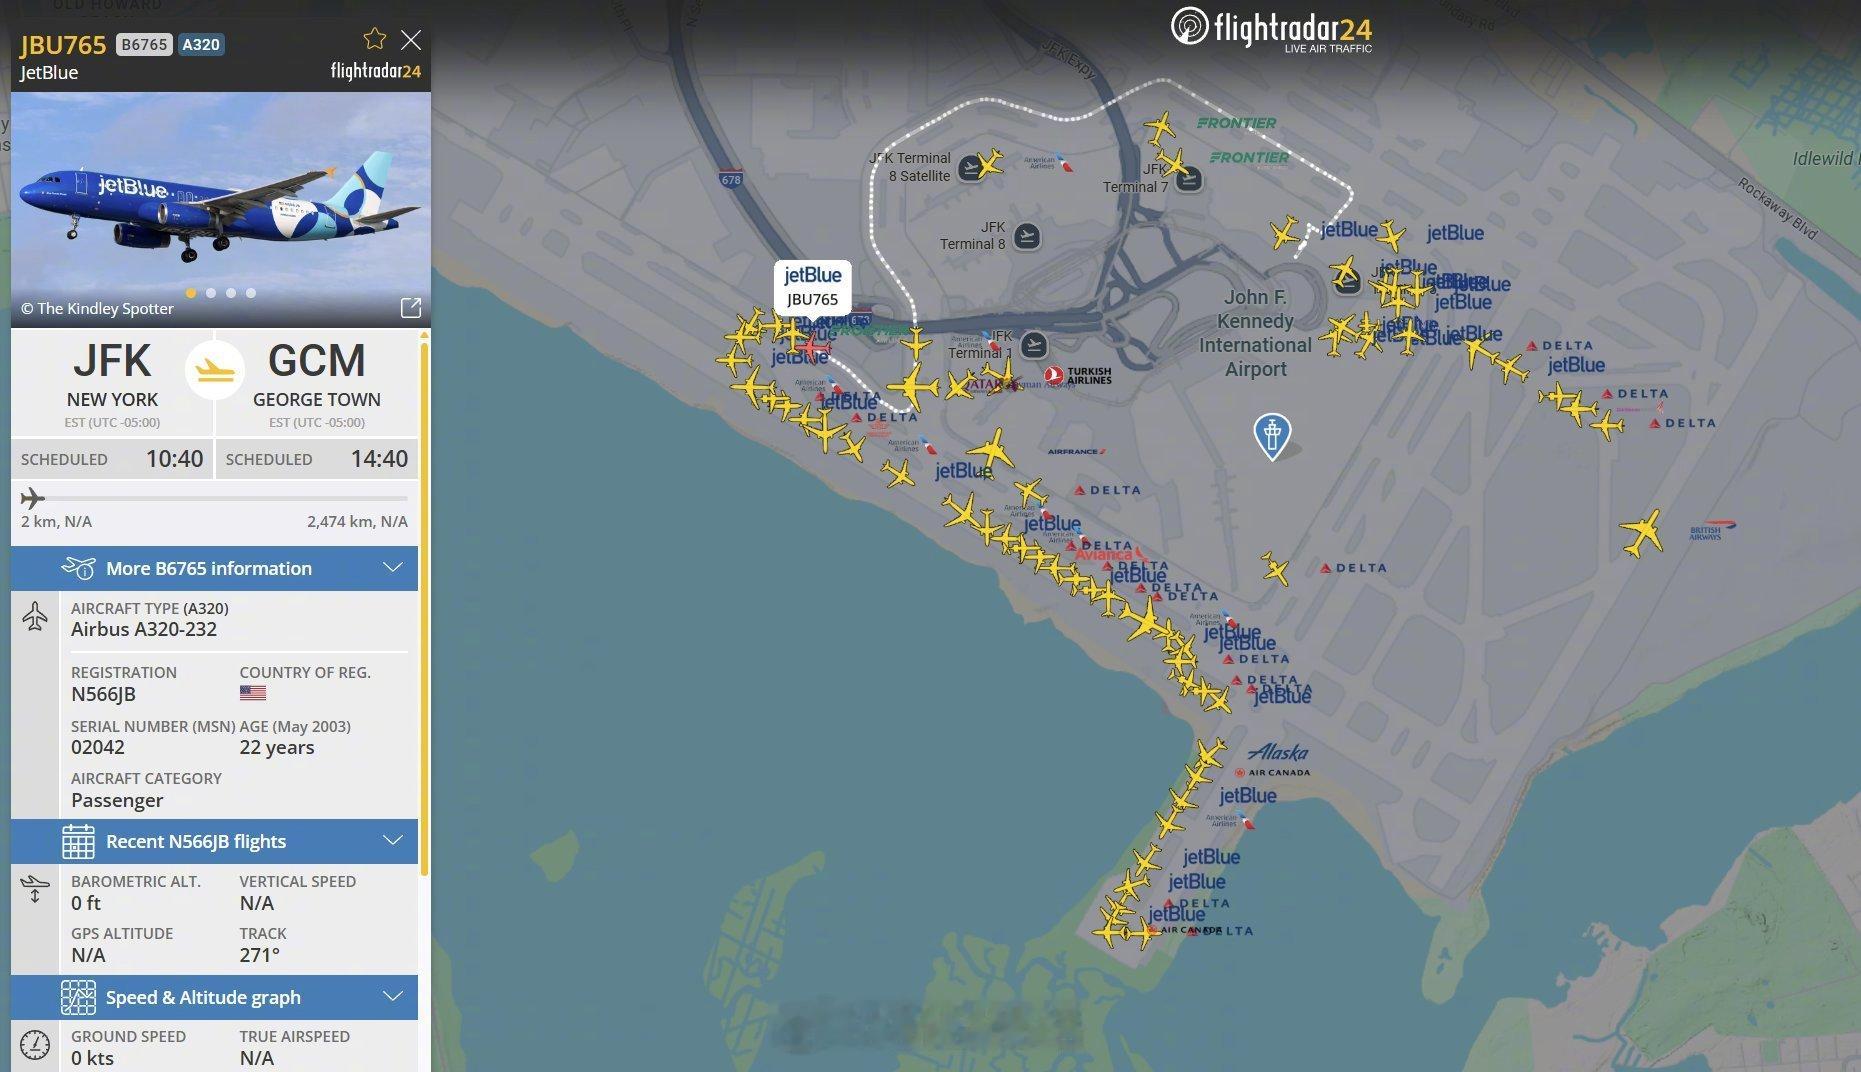Viewport: 1861px width, 1072px height.
Task: Click the John F. Kennedy International Airport label
Action: tap(1256, 333)
